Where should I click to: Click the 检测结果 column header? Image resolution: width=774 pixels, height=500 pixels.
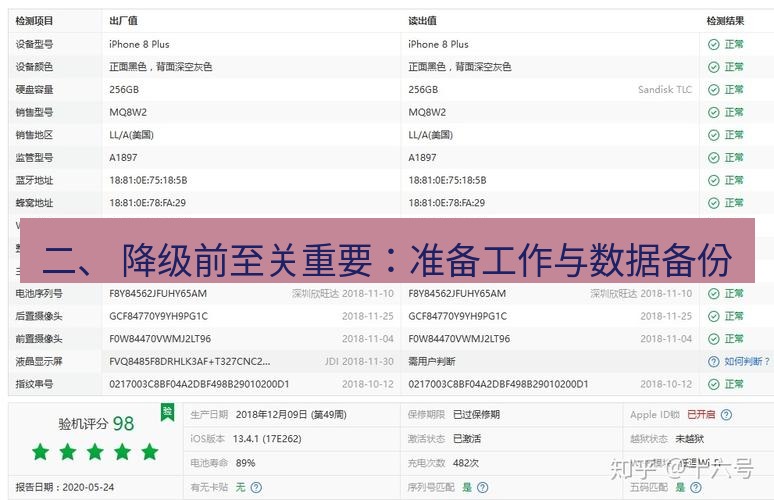(725, 21)
